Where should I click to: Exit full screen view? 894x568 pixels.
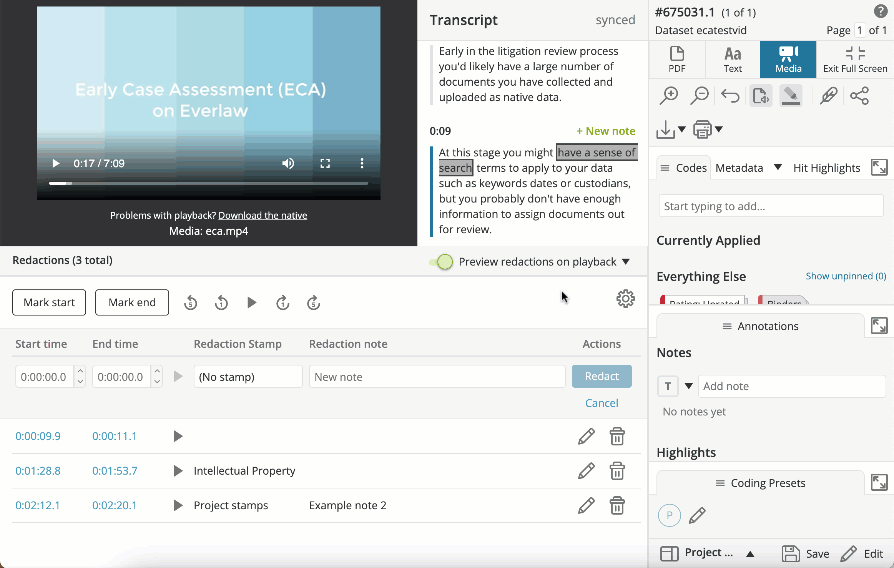click(855, 59)
